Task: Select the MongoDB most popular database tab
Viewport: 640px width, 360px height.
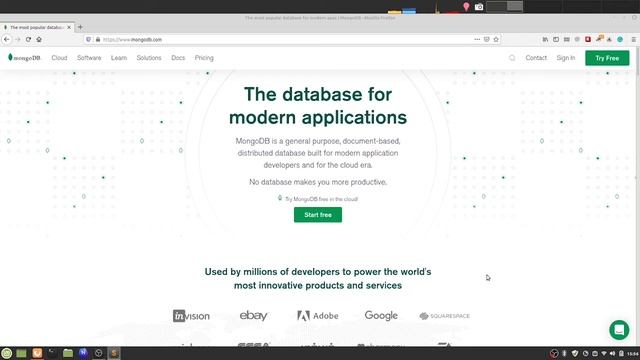Action: point(37,27)
